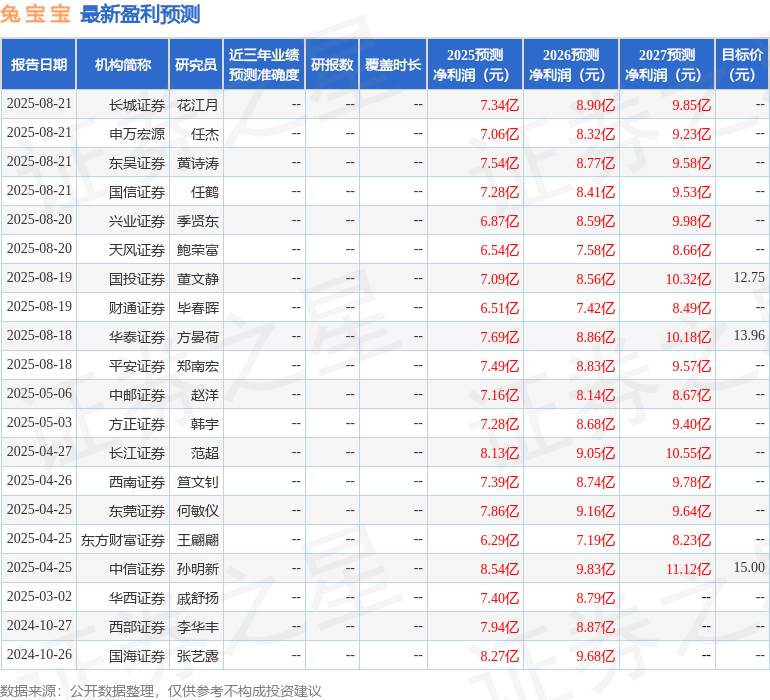Click 2027 forecast value 10.55亿
770x700 pixels.
tap(688, 453)
